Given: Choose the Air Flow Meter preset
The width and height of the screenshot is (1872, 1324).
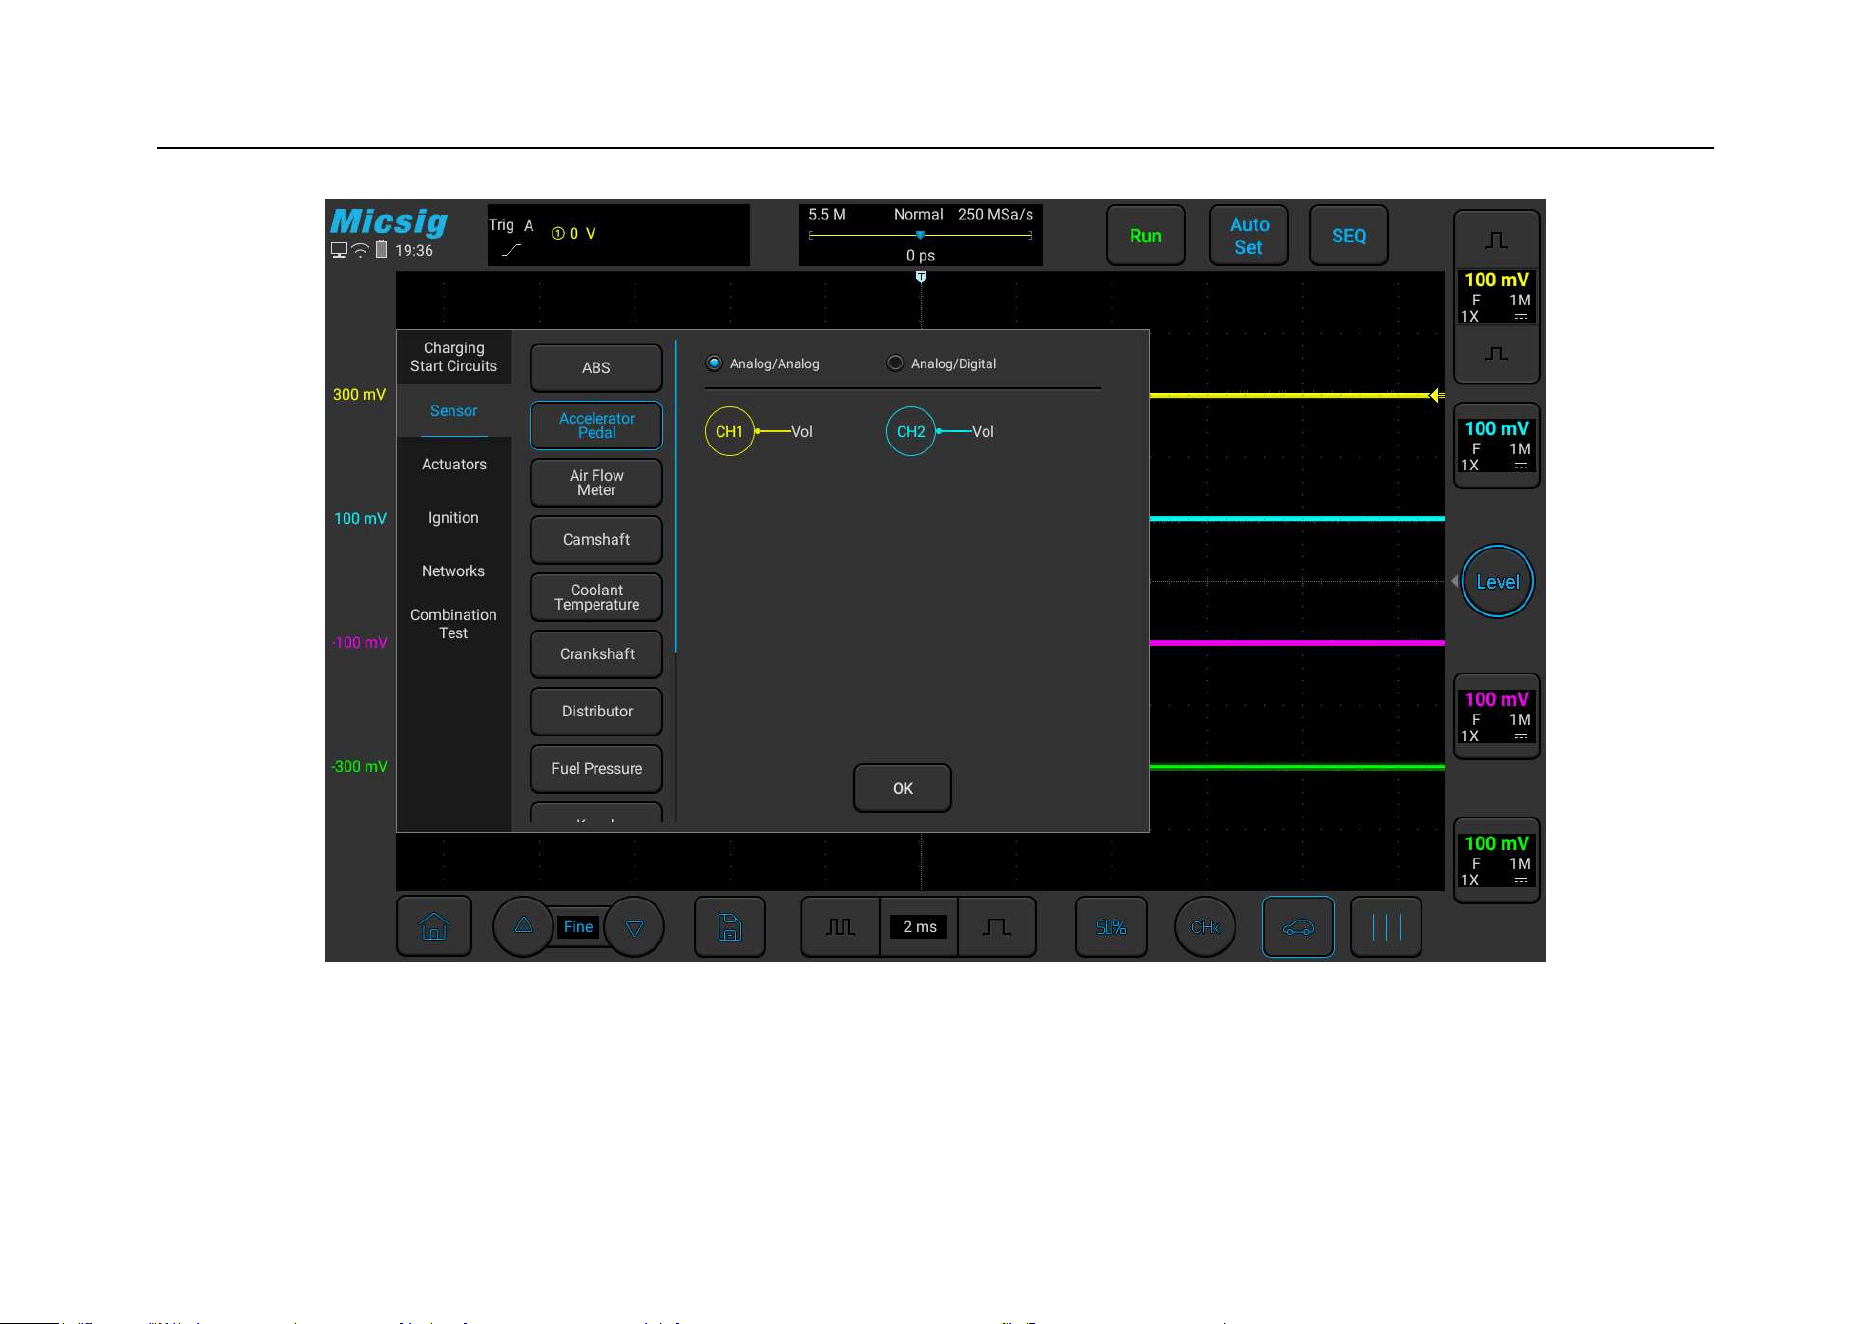Looking at the screenshot, I should point(596,482).
